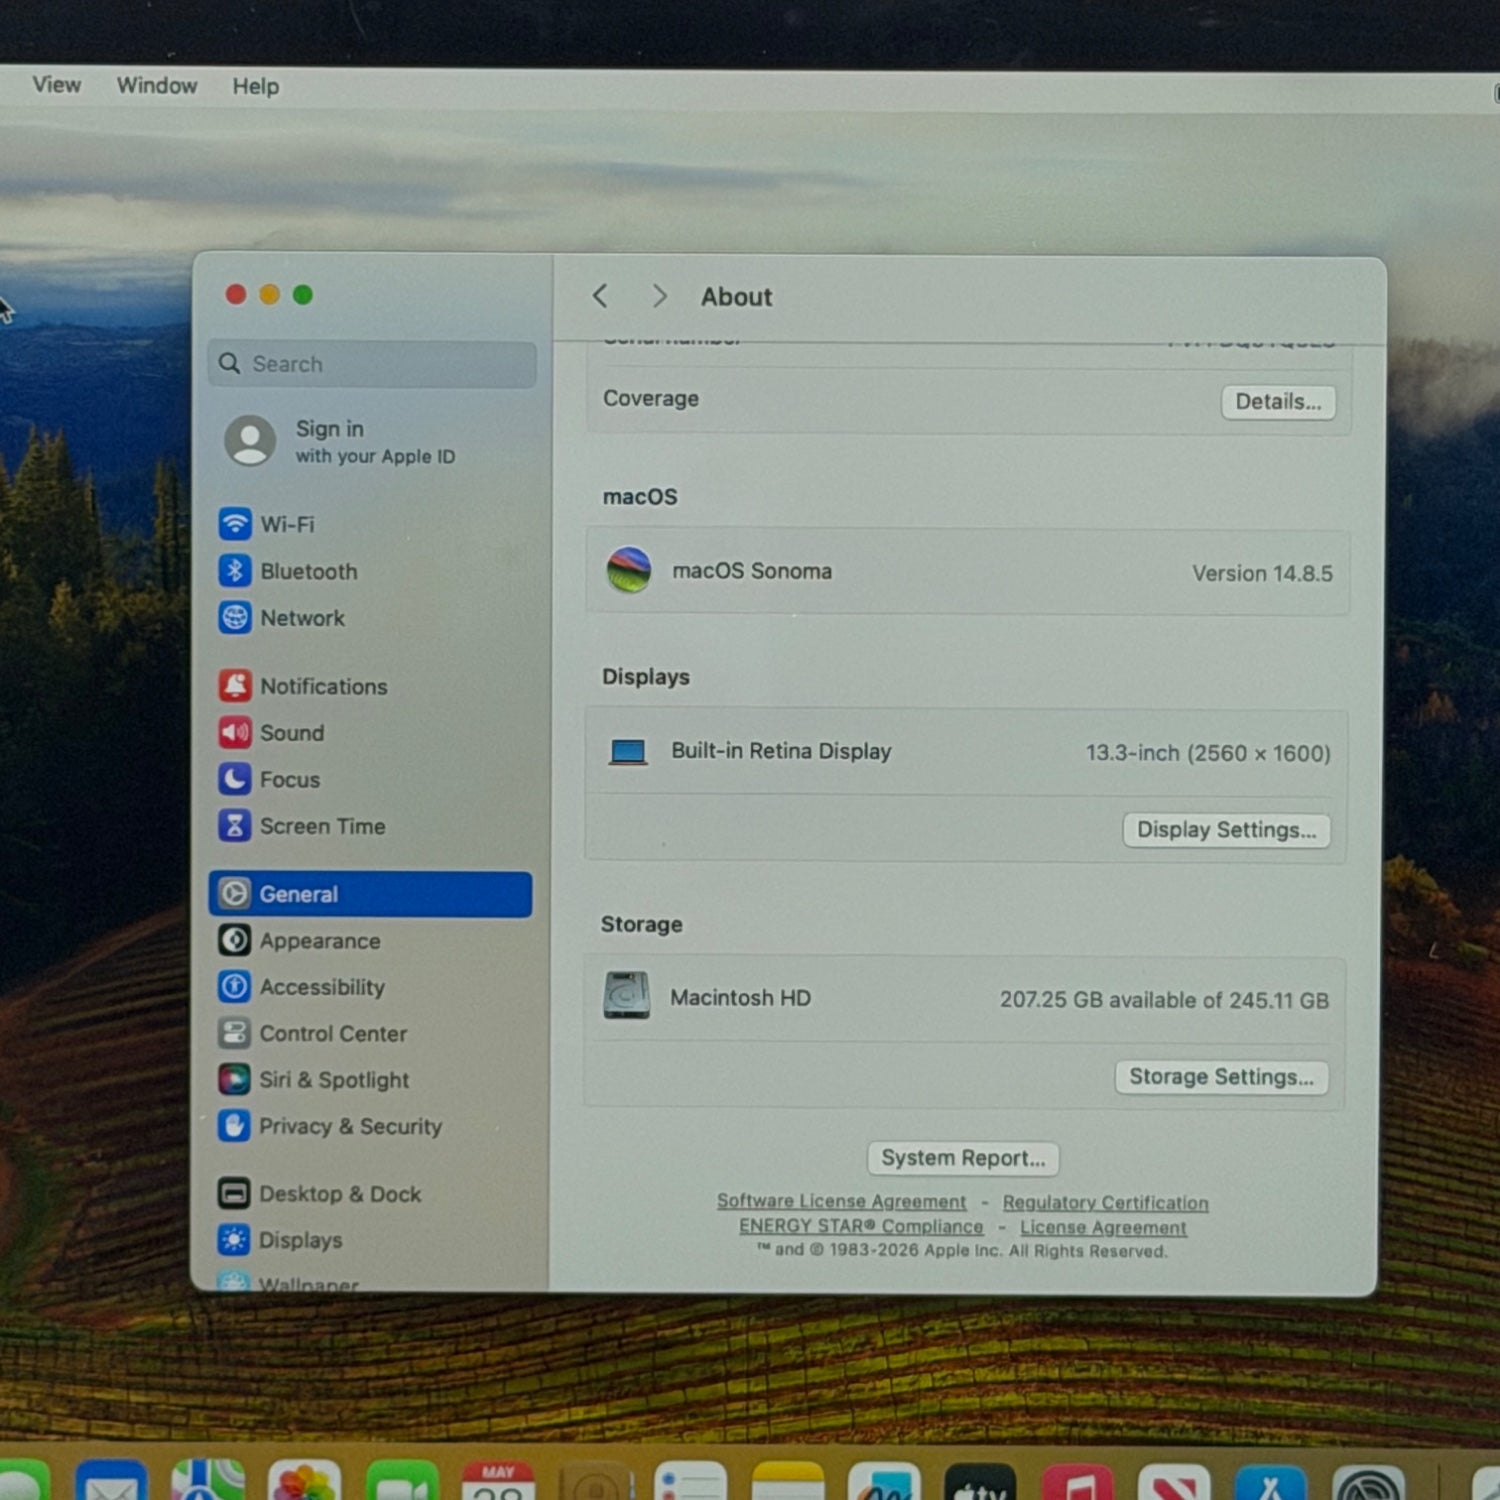Open the Window menu

[157, 86]
